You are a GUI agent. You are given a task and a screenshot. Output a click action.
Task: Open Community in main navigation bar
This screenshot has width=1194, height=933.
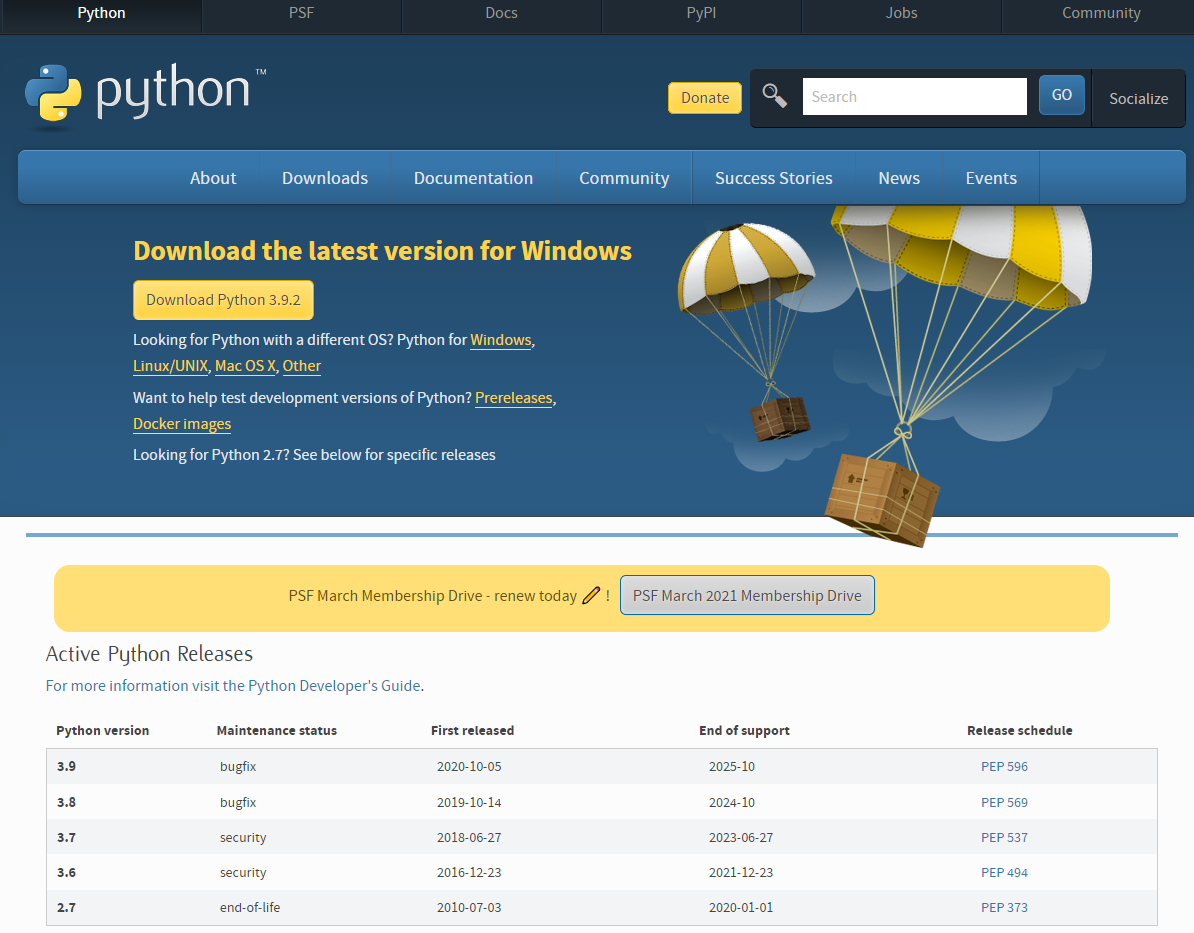click(x=624, y=177)
